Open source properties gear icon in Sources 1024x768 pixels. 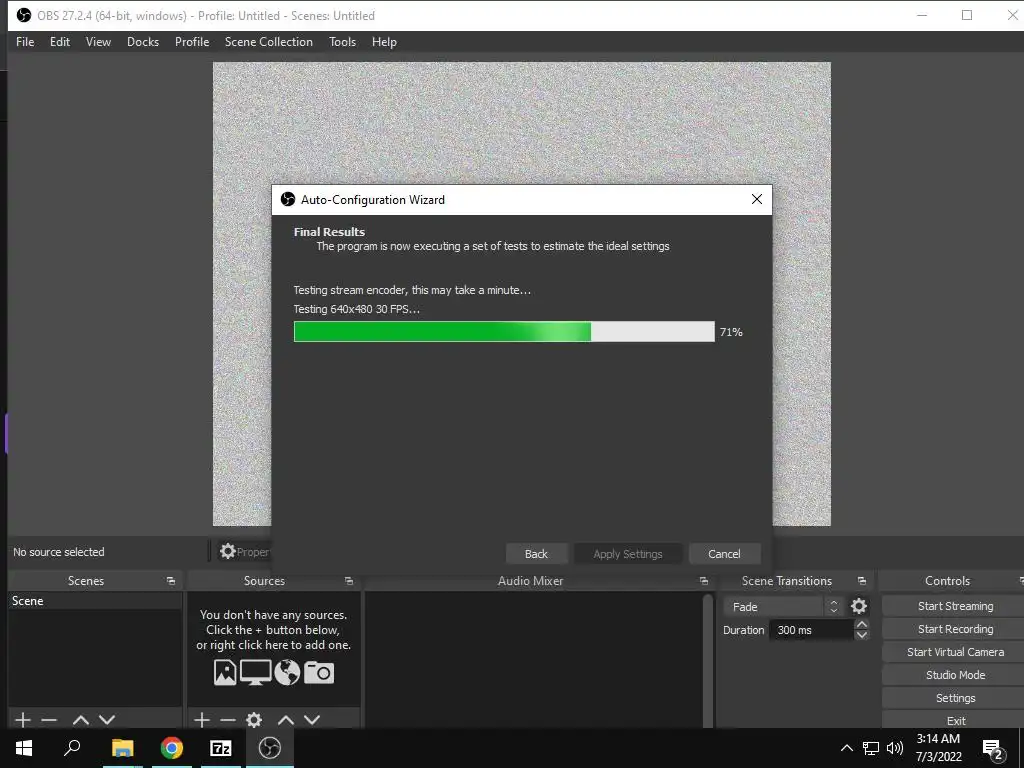pos(253,720)
